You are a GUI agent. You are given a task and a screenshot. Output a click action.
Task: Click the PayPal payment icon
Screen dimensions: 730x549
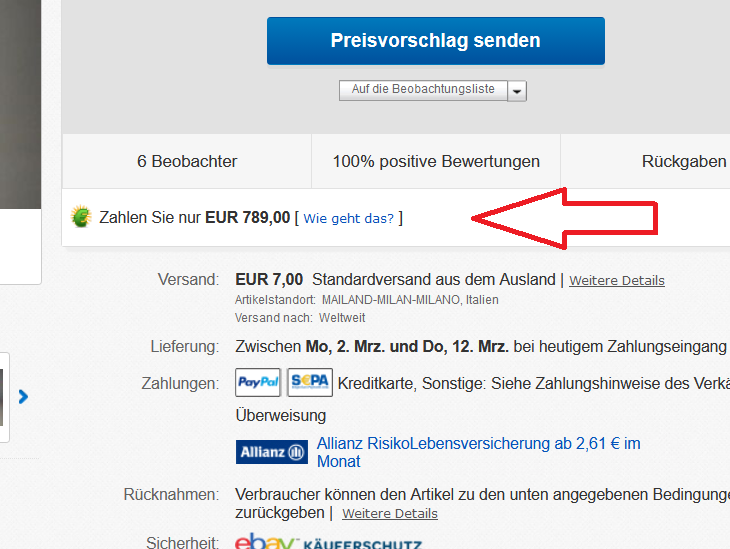point(258,382)
